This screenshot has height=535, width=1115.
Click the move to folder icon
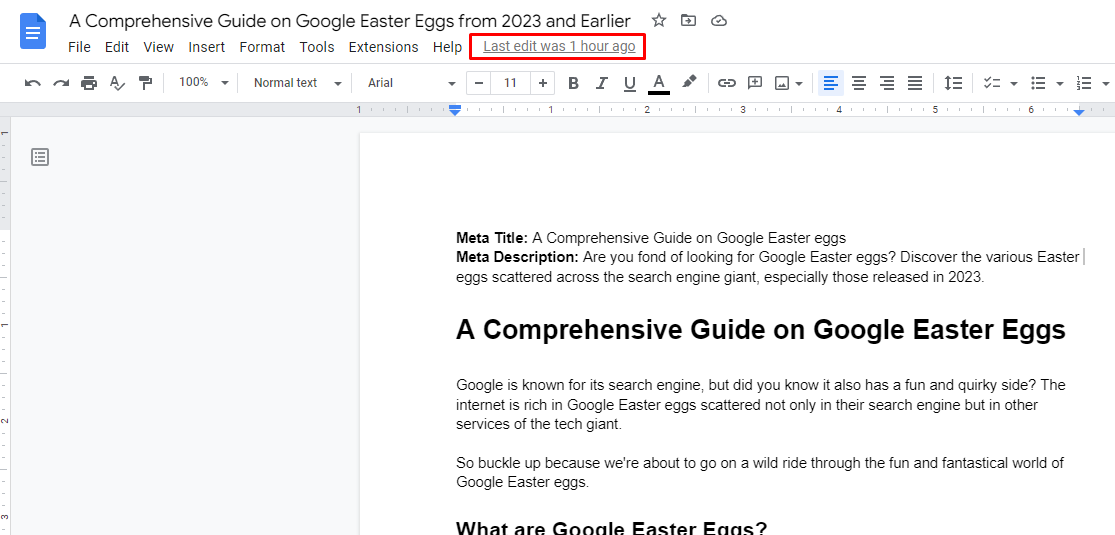point(688,21)
